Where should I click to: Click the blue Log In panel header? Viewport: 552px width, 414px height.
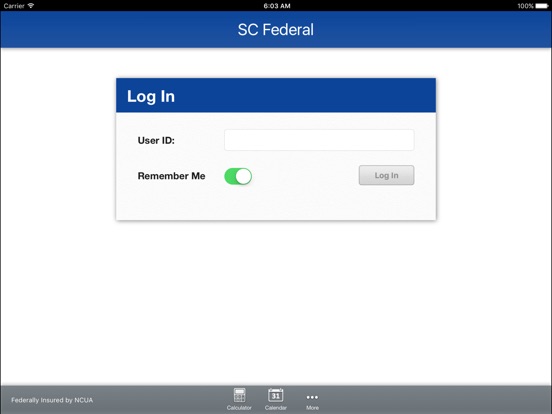pyautogui.click(x=276, y=95)
